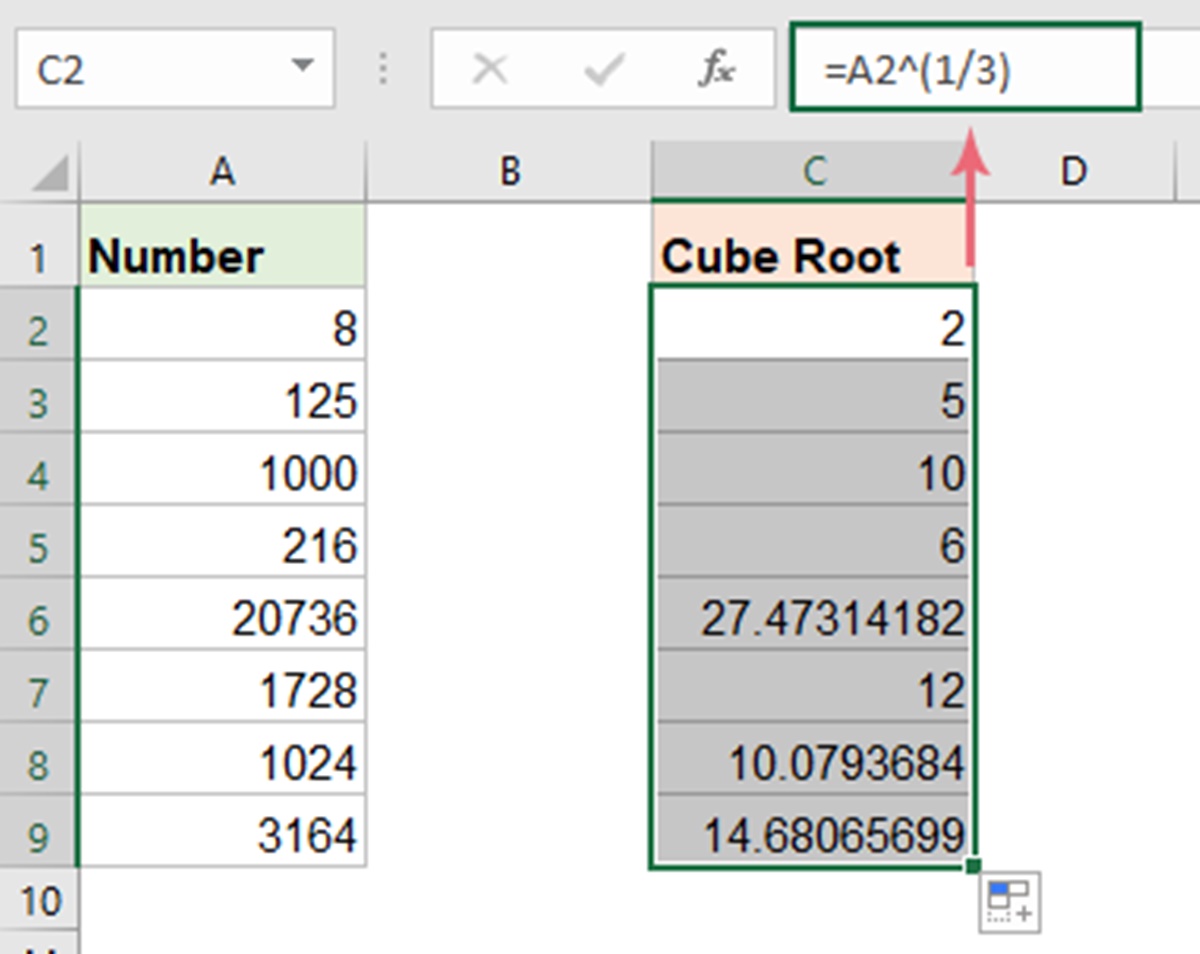Open the Auto Fill Options button
The image size is (1200, 954).
[1011, 902]
